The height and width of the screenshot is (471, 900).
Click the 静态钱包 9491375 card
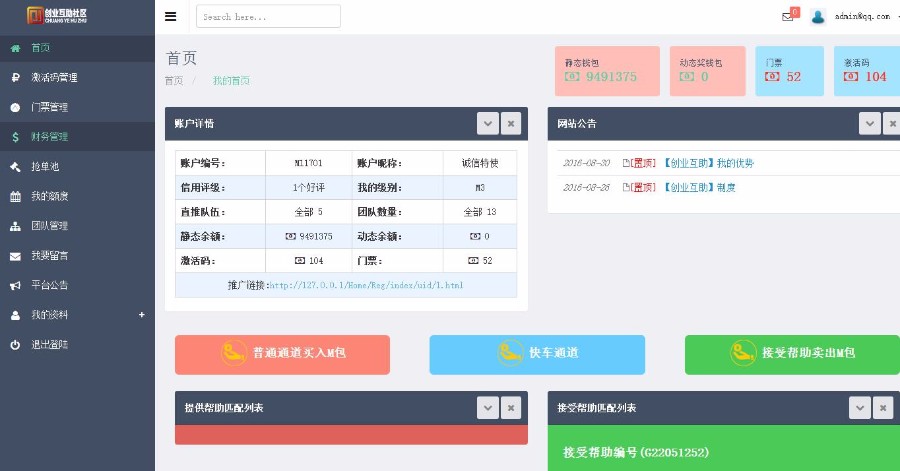(607, 71)
